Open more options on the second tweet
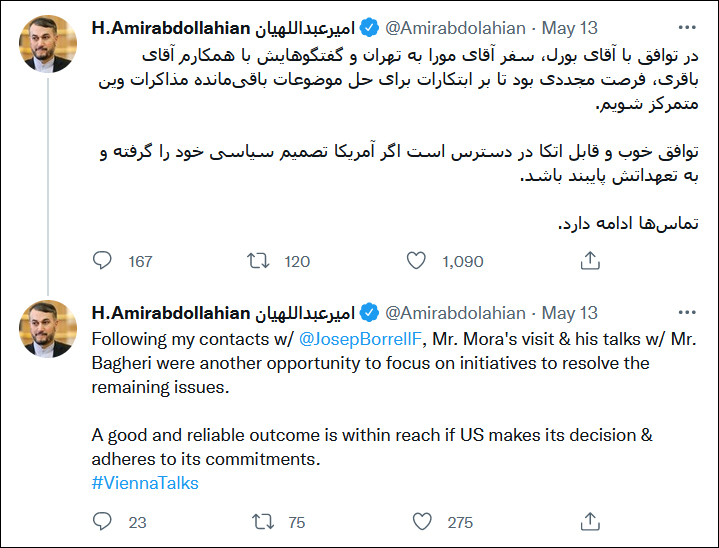This screenshot has height=548, width=719. [x=687, y=312]
